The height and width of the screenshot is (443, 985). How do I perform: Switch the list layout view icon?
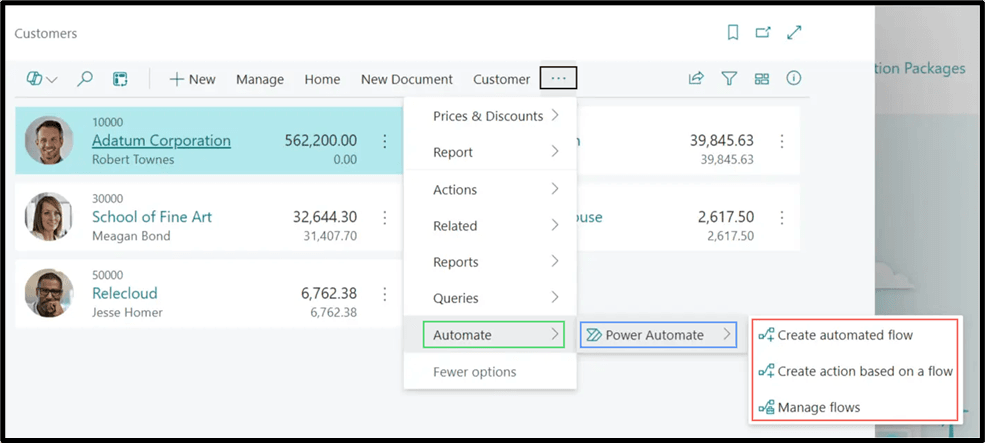pyautogui.click(x=762, y=79)
